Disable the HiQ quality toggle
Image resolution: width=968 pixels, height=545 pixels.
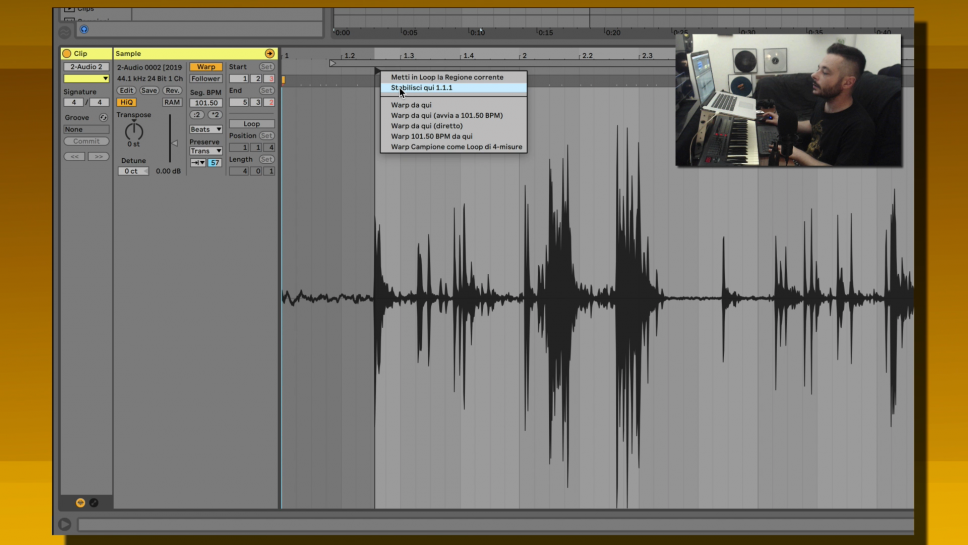126,102
